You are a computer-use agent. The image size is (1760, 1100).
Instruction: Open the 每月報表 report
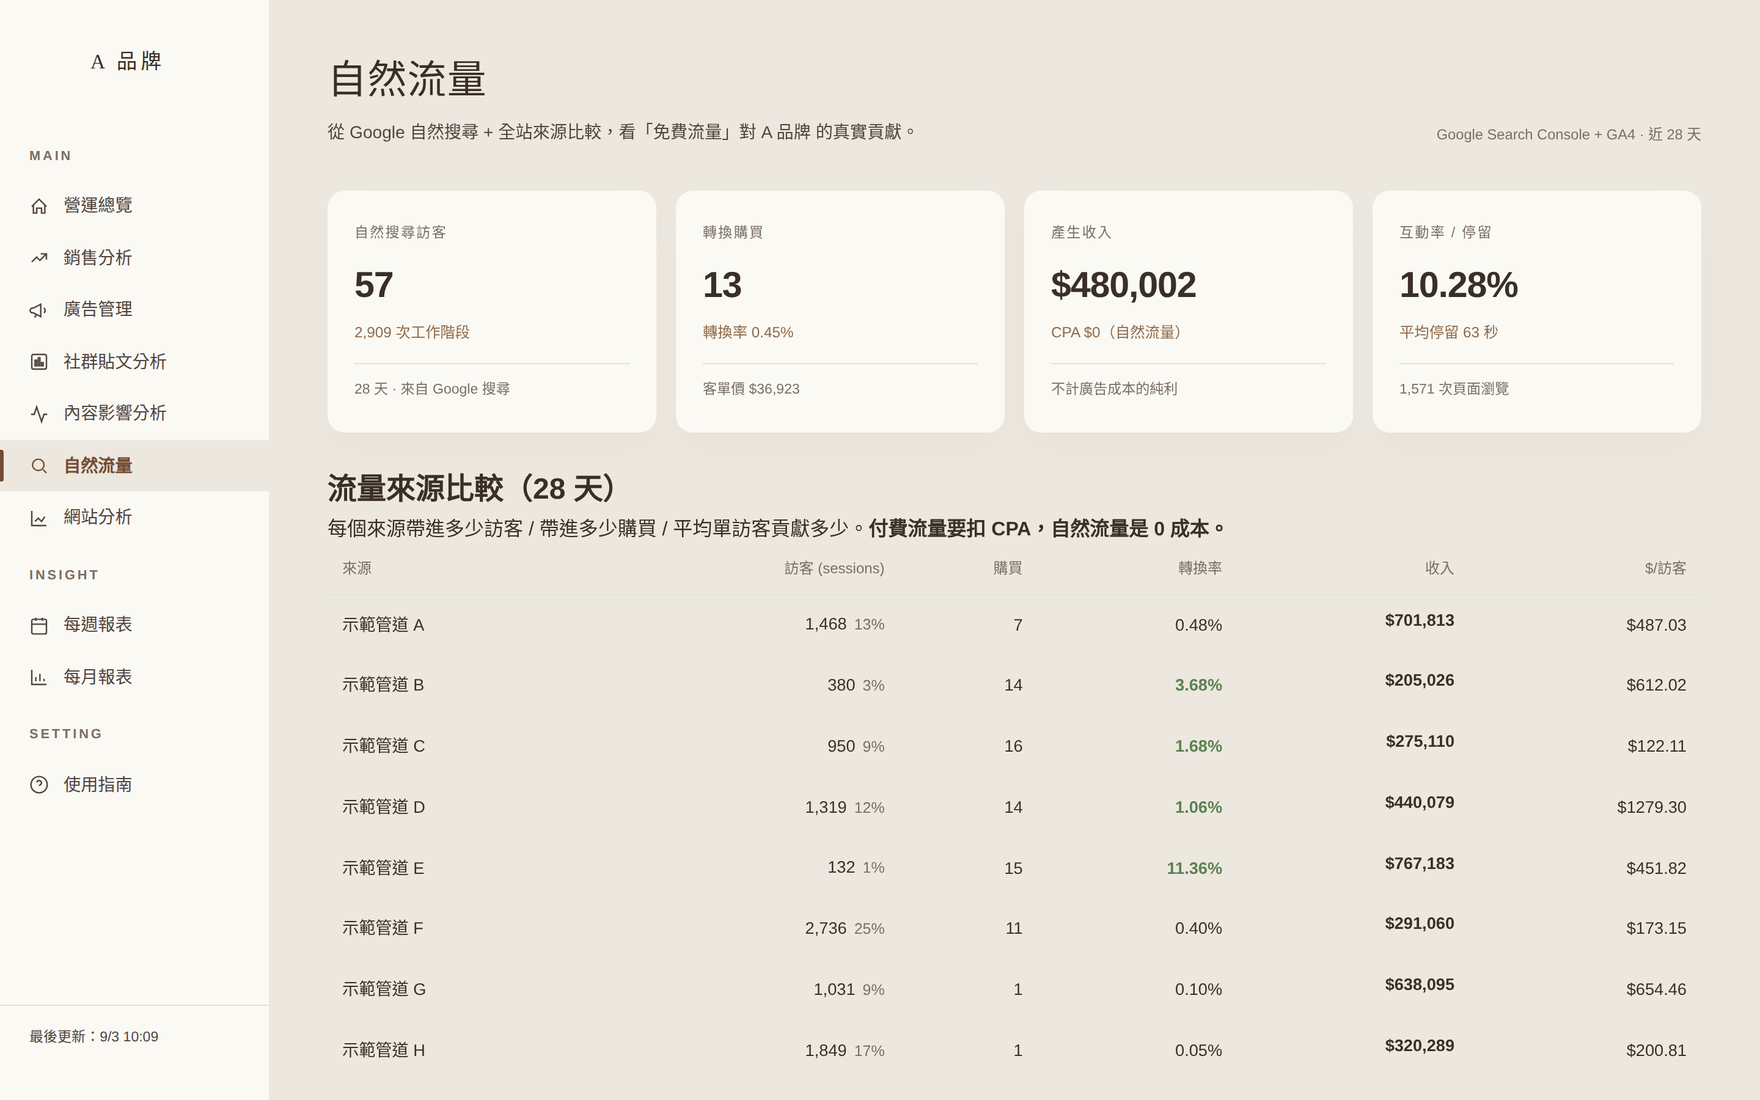pyautogui.click(x=134, y=677)
